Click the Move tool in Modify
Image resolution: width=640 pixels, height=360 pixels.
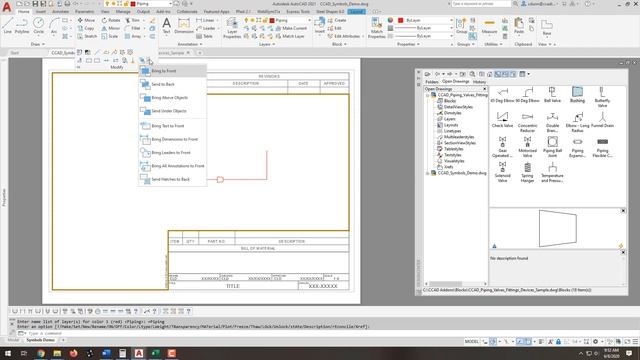86,20
